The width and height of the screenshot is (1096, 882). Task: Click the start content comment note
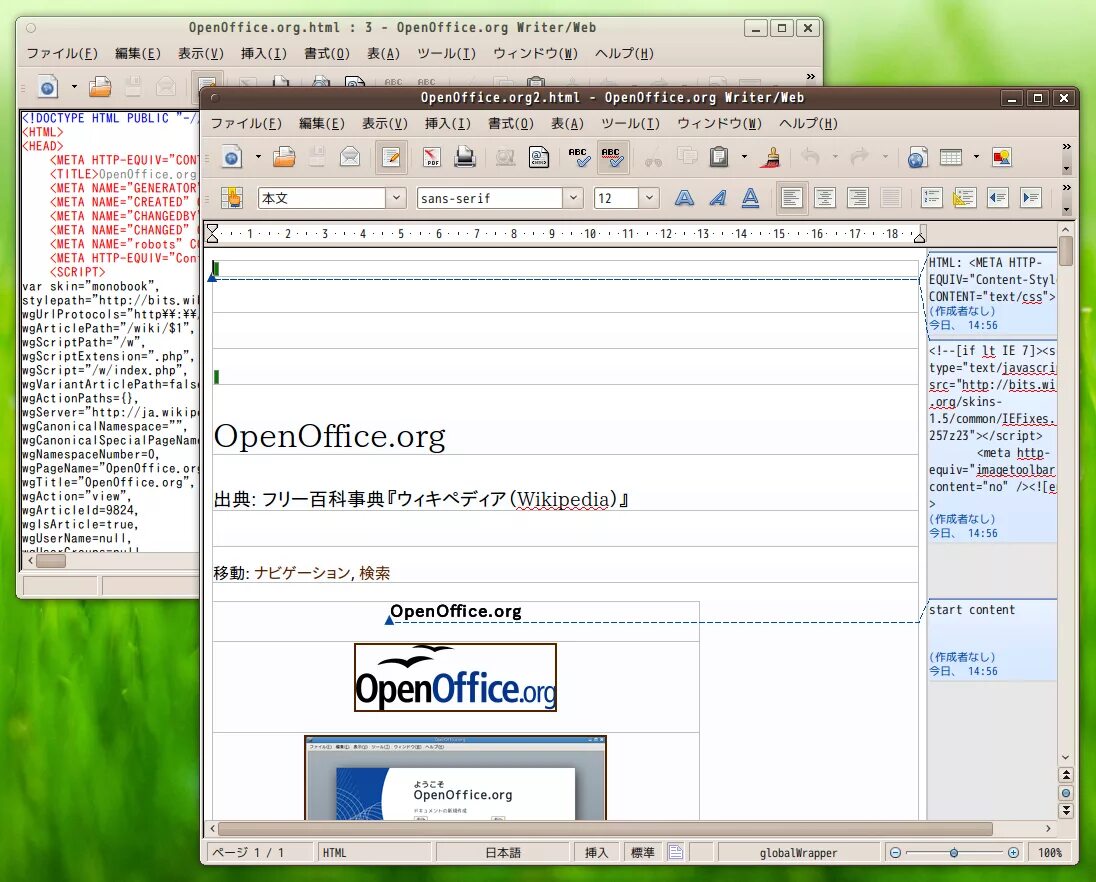click(993, 639)
